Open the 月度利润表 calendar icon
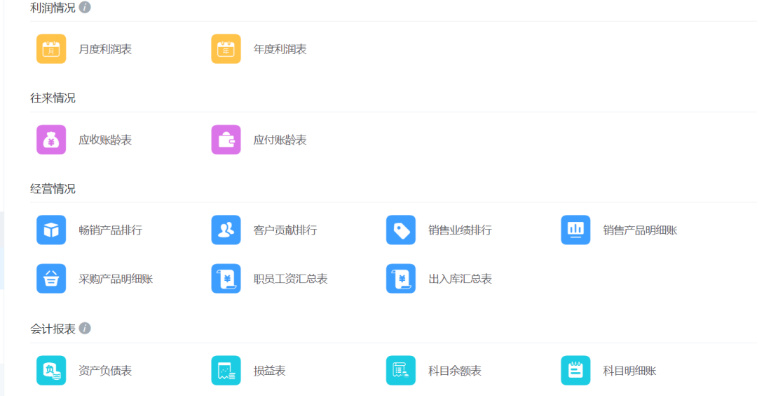Screen dimensions: 758x396 [x=51, y=49]
